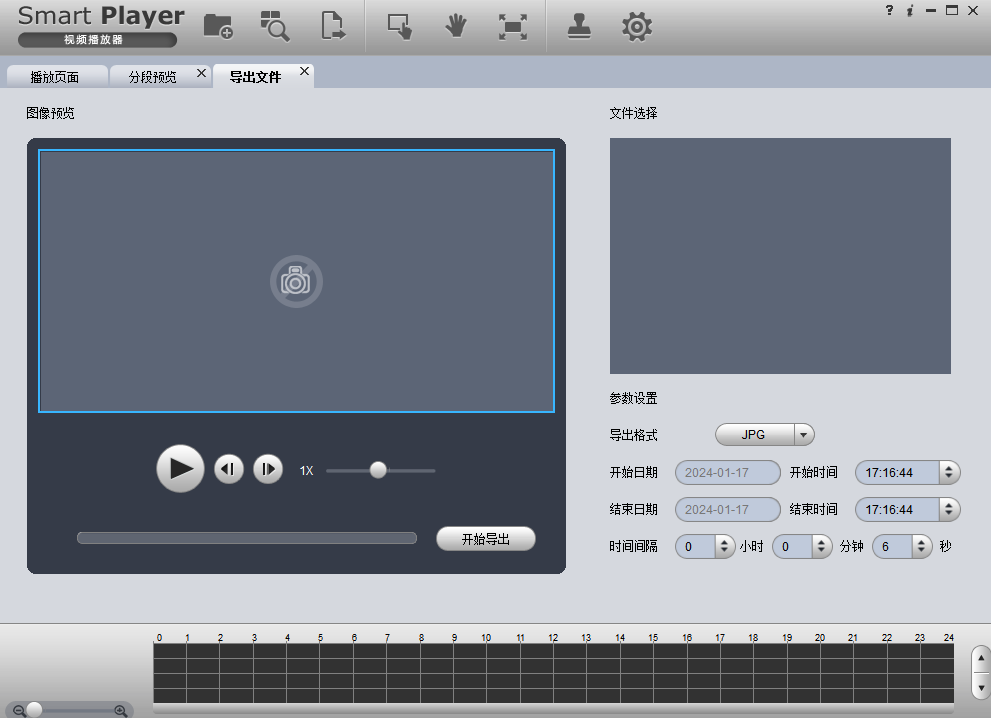Close the 导出文件 tab
This screenshot has width=991, height=718.
304,72
